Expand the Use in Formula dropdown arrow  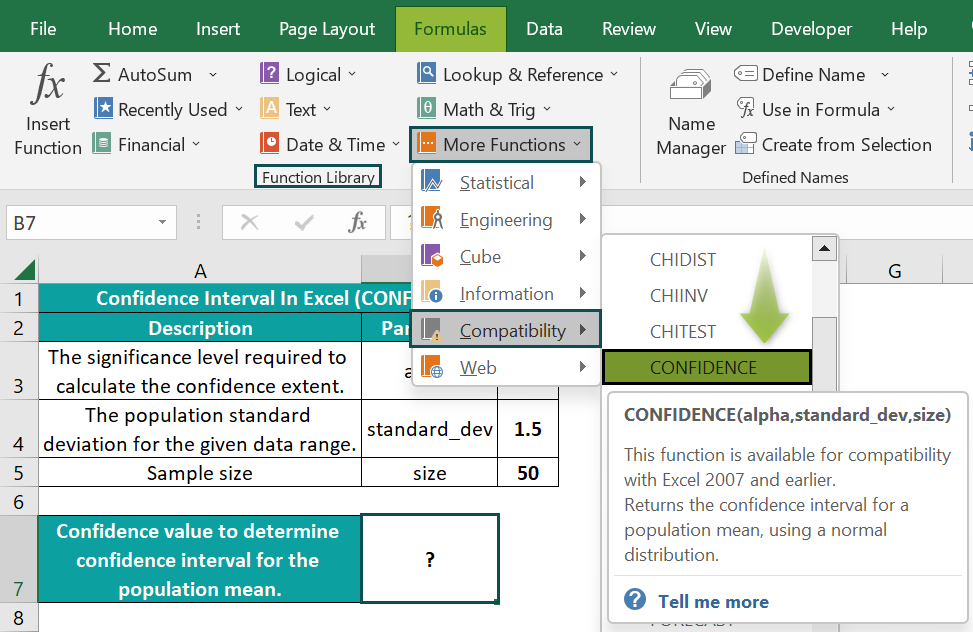pos(891,110)
